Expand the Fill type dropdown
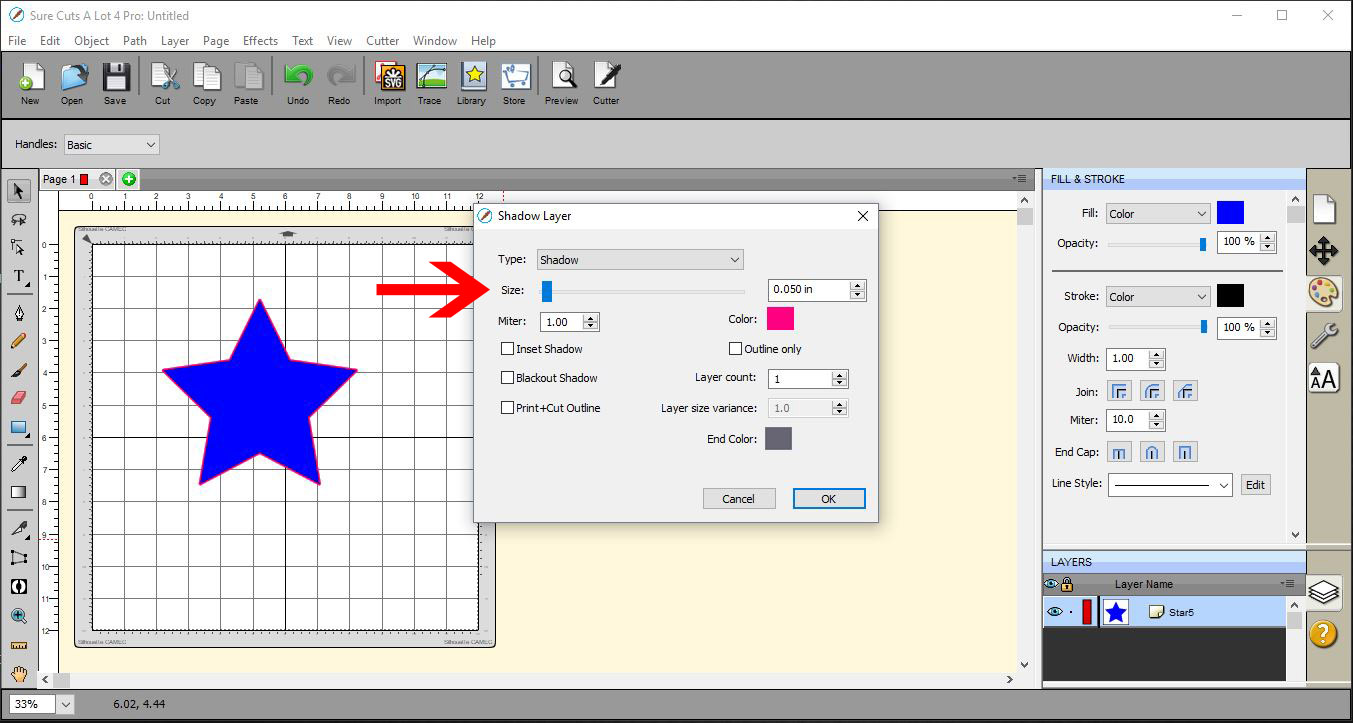This screenshot has width=1353, height=723. click(x=1158, y=214)
